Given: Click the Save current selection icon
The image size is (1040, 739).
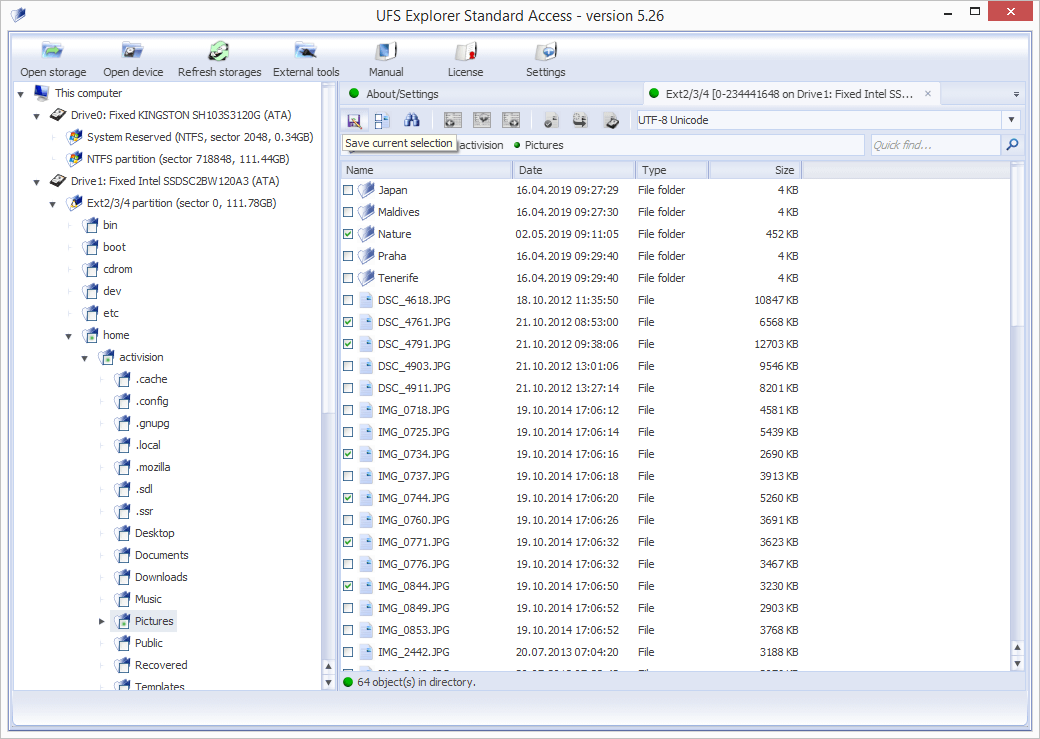Looking at the screenshot, I should tap(353, 120).
